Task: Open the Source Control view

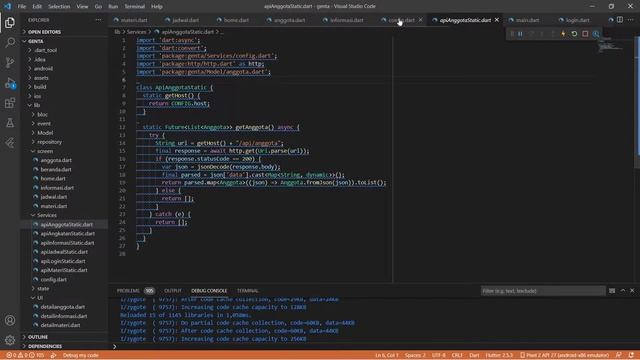Action: [10, 62]
